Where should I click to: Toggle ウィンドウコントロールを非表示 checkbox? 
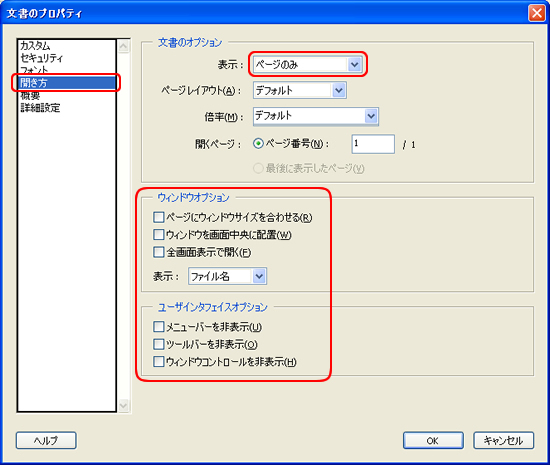point(159,361)
